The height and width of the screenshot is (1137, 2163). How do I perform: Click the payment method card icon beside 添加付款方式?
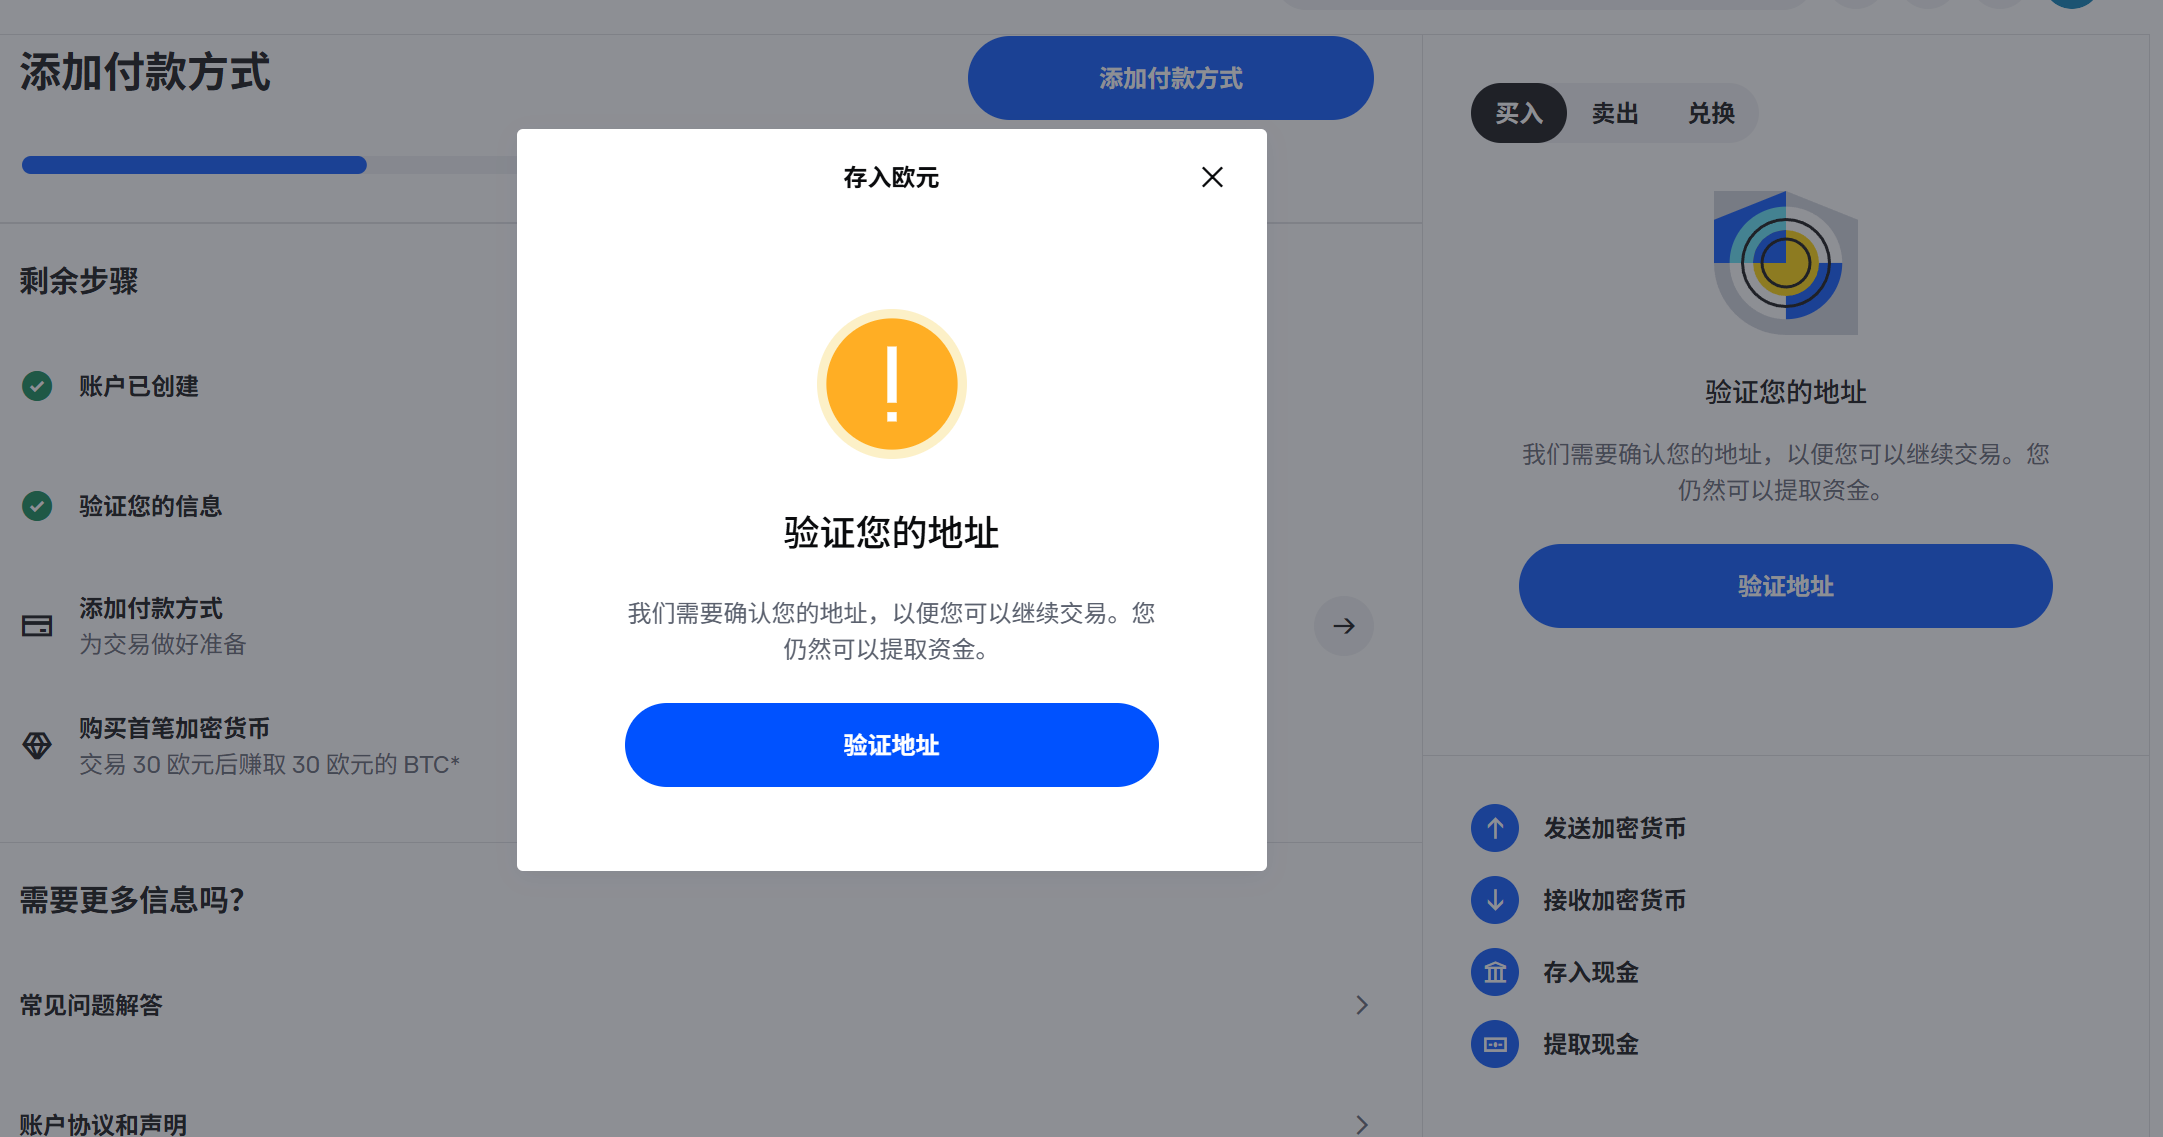click(x=37, y=625)
